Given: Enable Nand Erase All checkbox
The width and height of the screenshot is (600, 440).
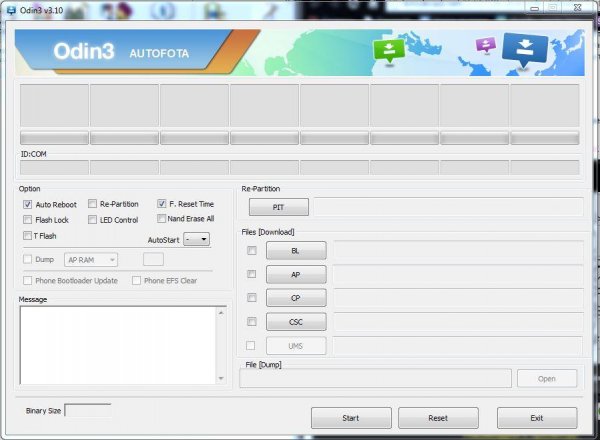Looking at the screenshot, I should (x=161, y=218).
